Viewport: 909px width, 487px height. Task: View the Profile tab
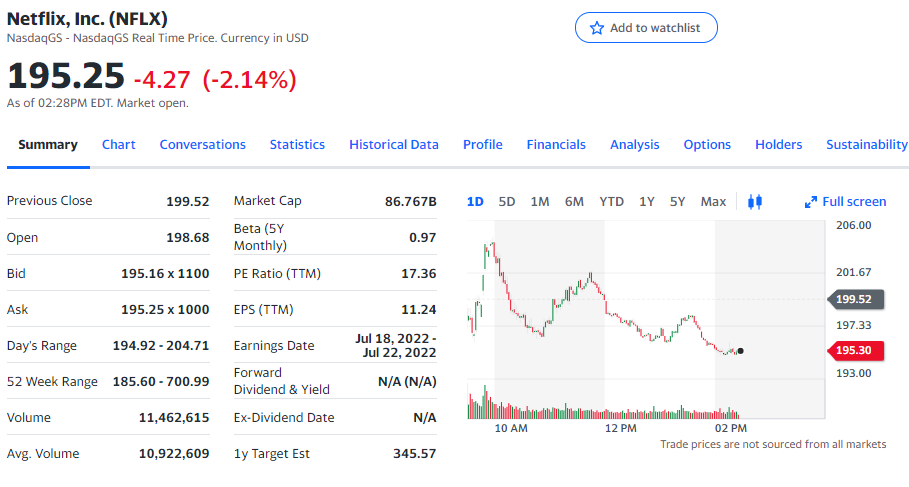point(483,144)
